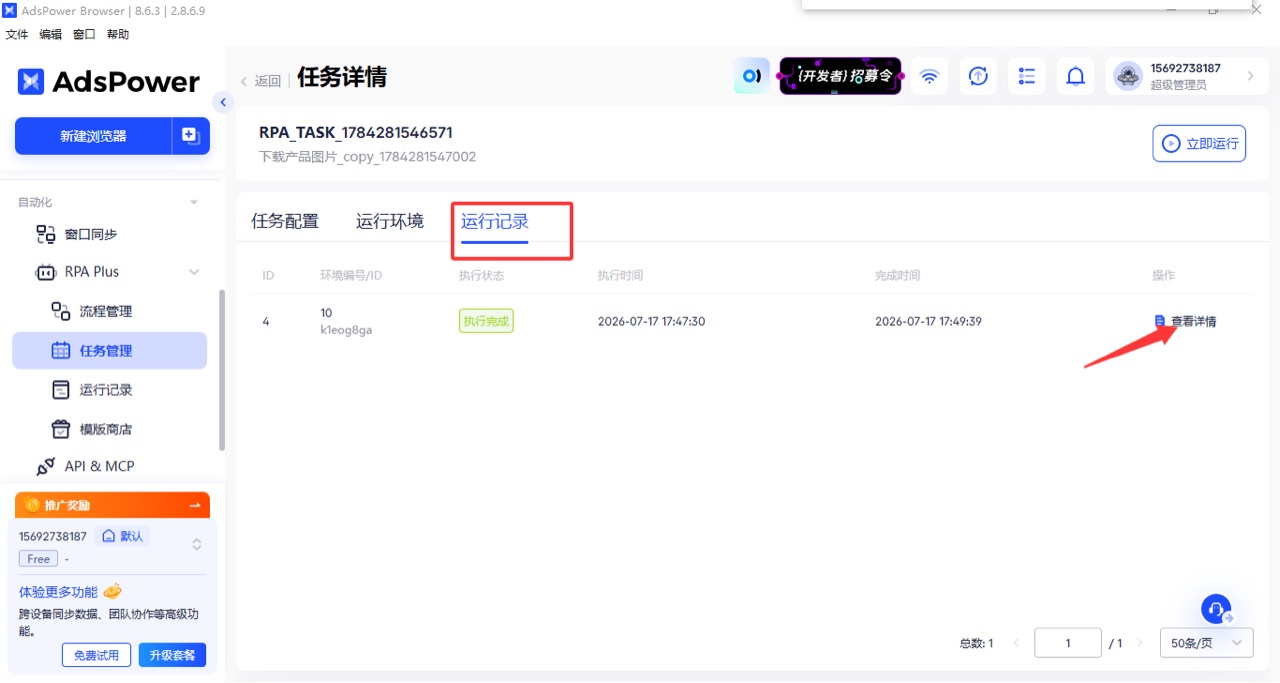Click the 执行完成 status tag
1280x683 pixels.
[486, 321]
